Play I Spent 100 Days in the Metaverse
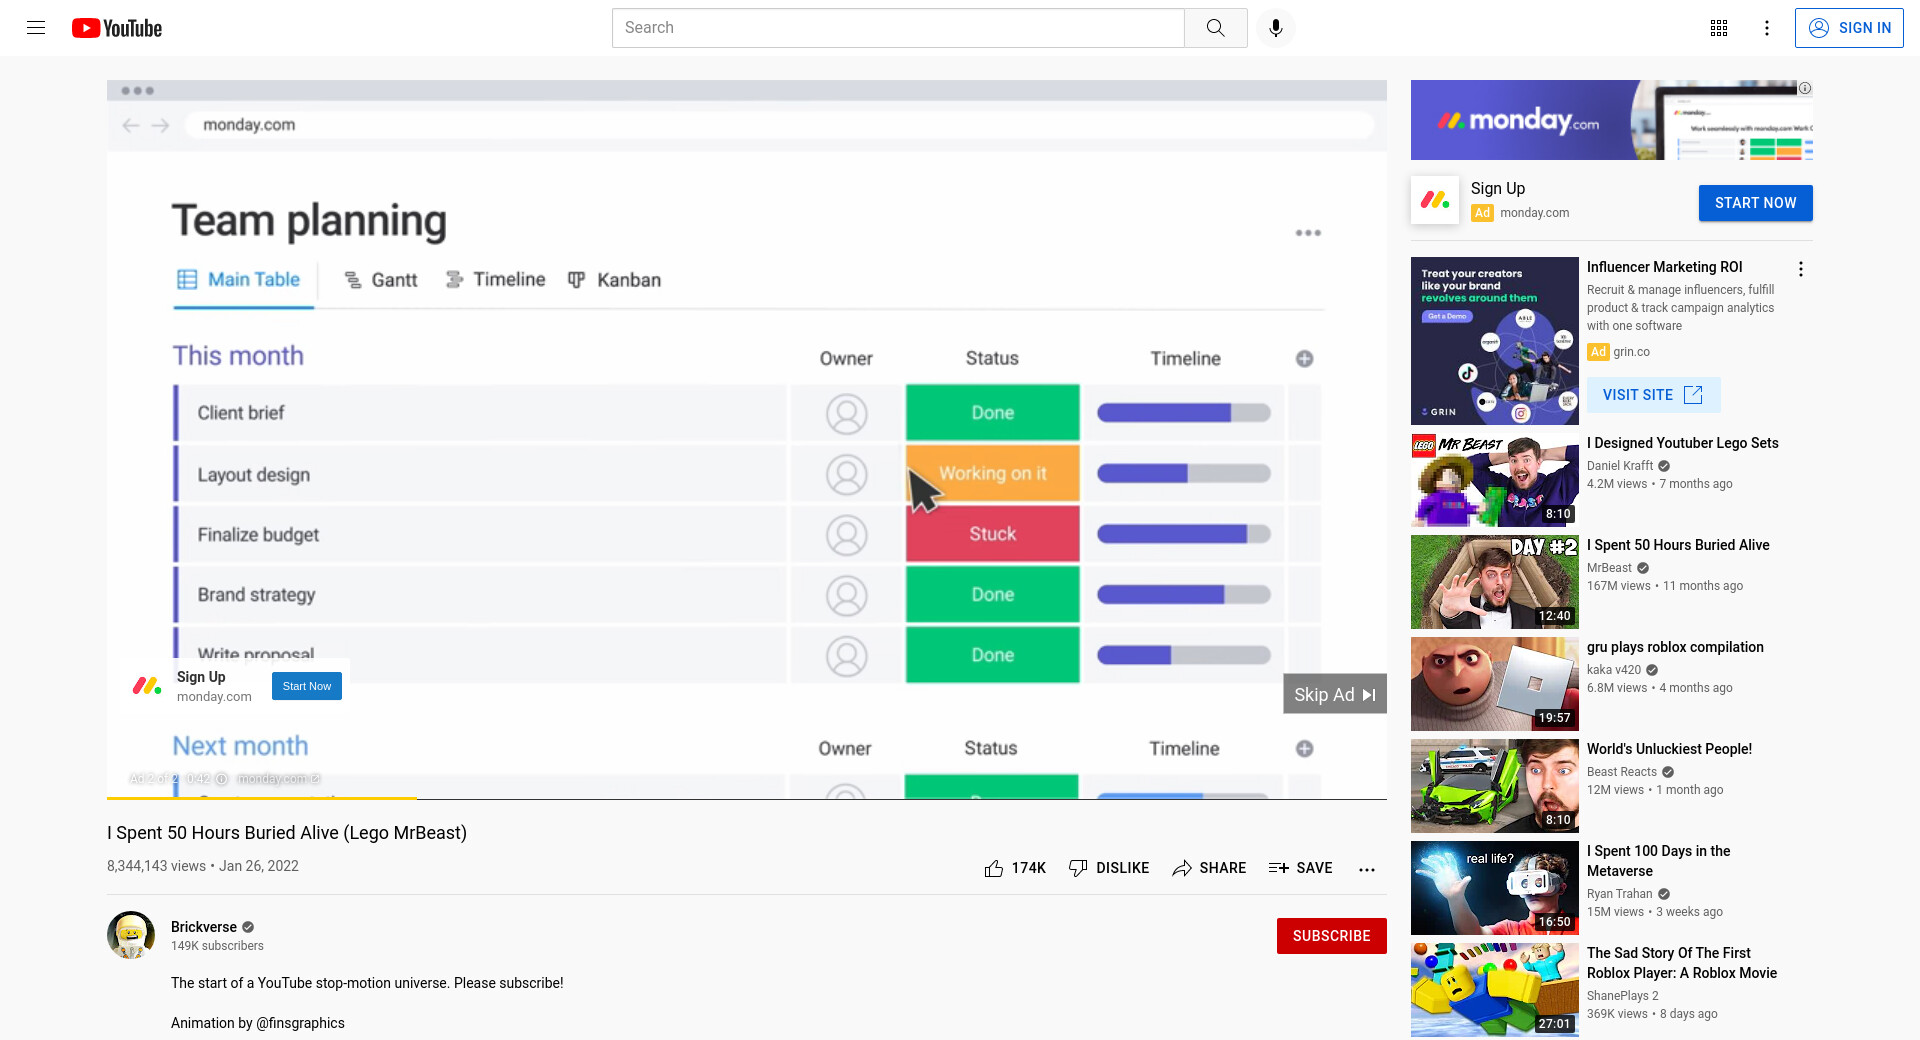Image resolution: width=1920 pixels, height=1040 pixels. click(x=1494, y=888)
